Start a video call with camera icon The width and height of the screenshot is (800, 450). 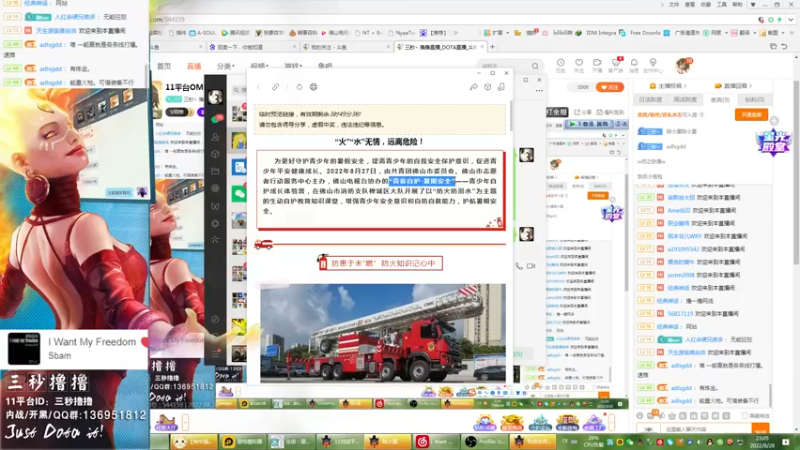click(531, 266)
